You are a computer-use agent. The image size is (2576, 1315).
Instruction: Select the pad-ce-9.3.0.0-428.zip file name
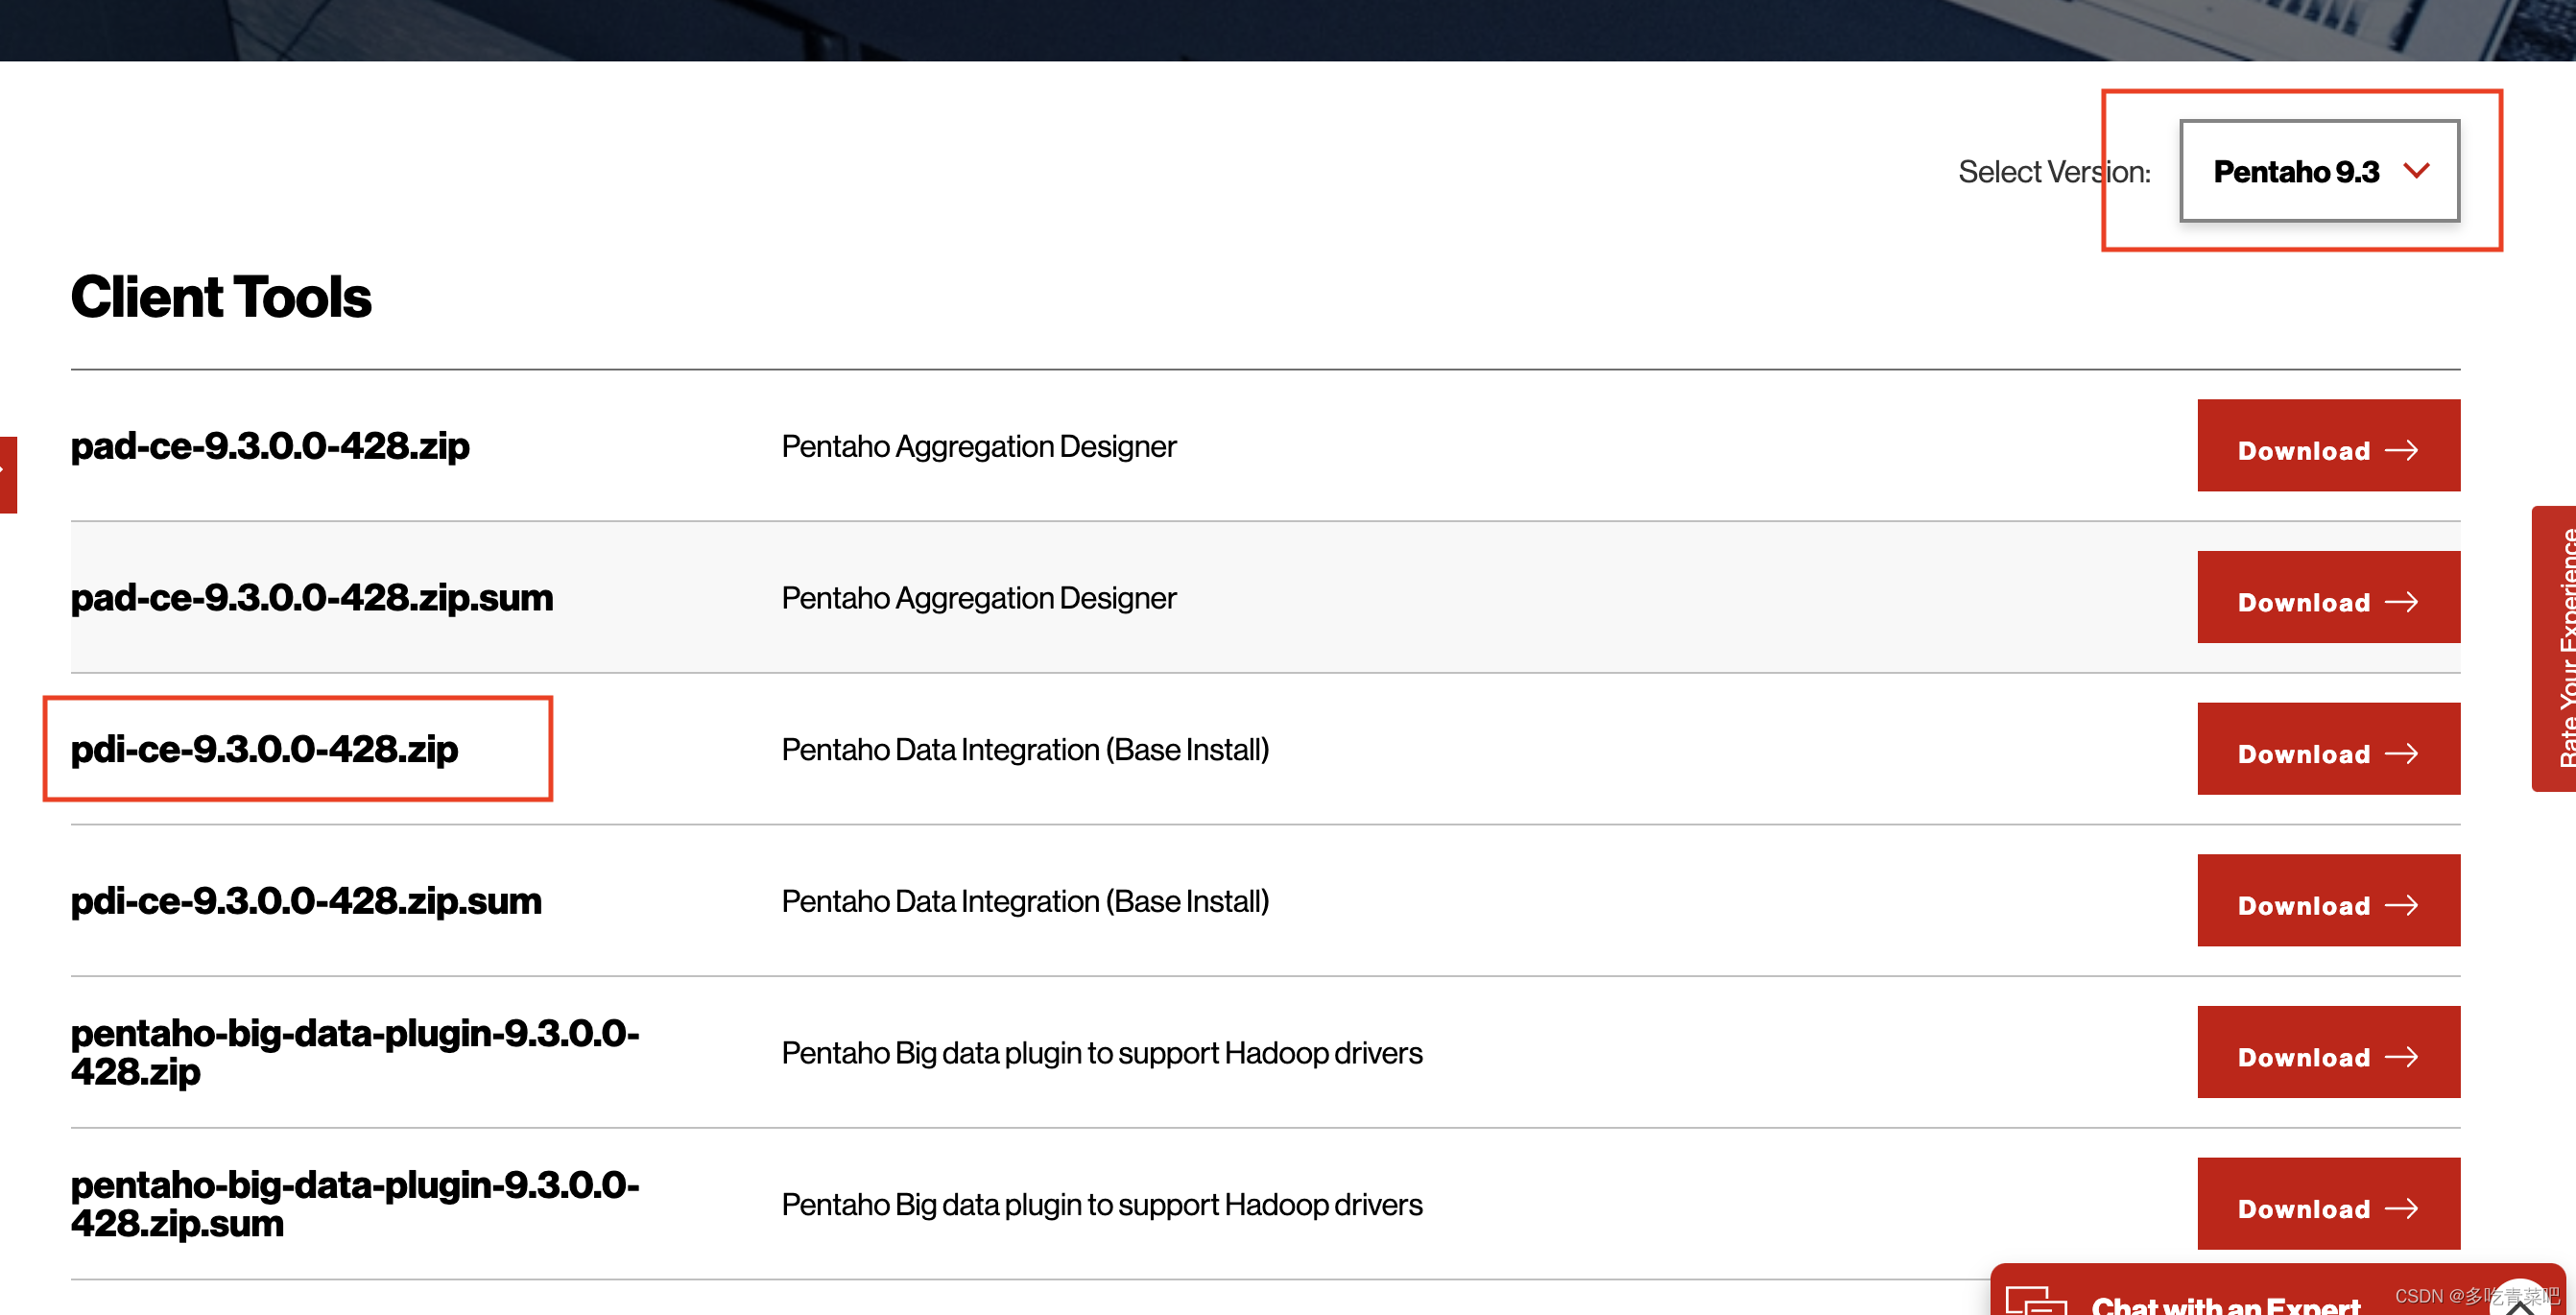click(x=270, y=446)
